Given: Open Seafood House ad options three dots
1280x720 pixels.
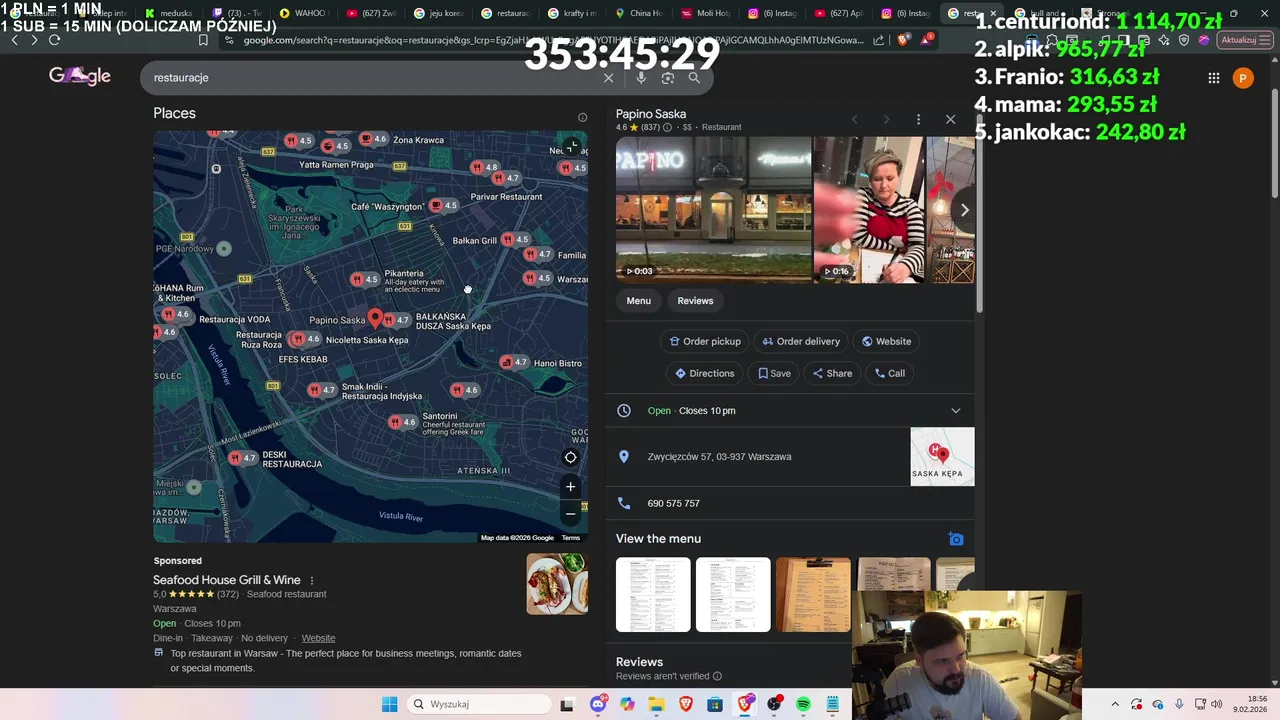Looking at the screenshot, I should 312,580.
